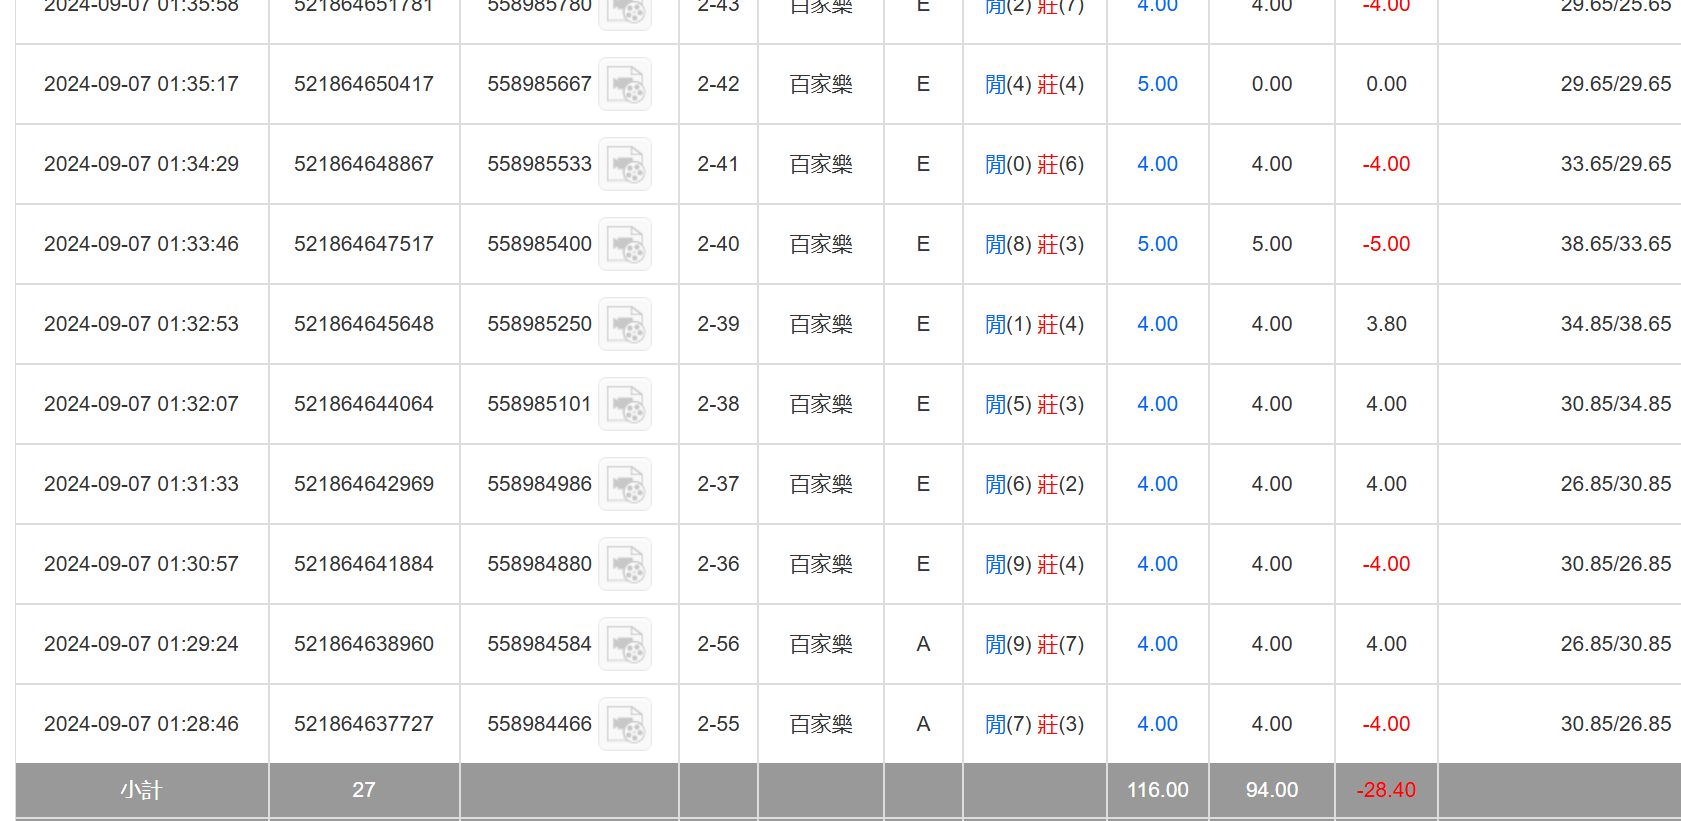This screenshot has width=1681, height=821.
Task: Open video replay for round 558985667
Action: [x=625, y=84]
